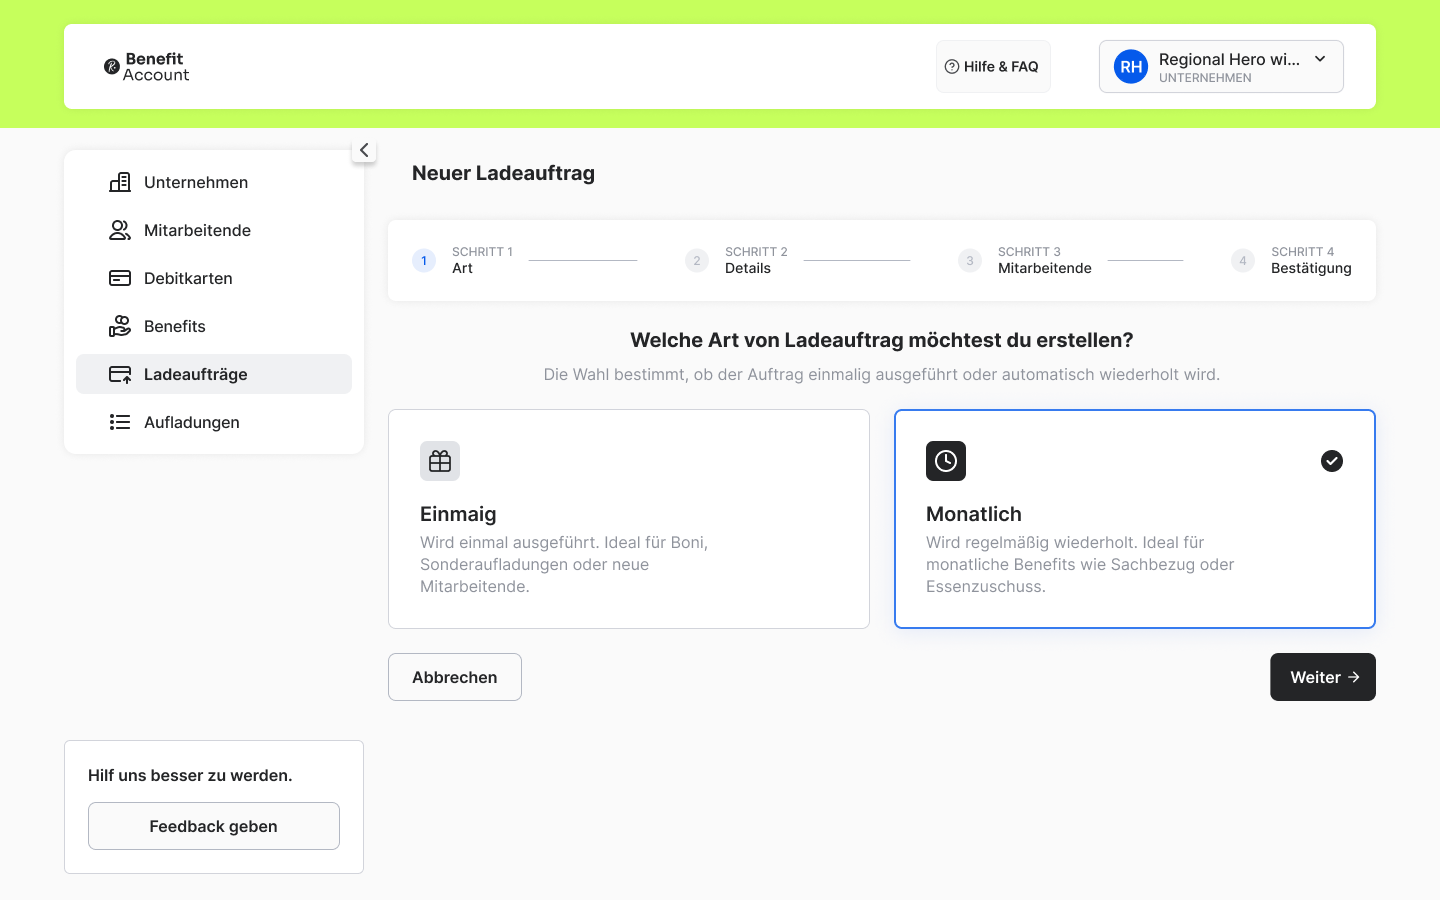This screenshot has height=900, width=1440.
Task: Click the clock icon on Monatlich card
Action: [x=946, y=461]
